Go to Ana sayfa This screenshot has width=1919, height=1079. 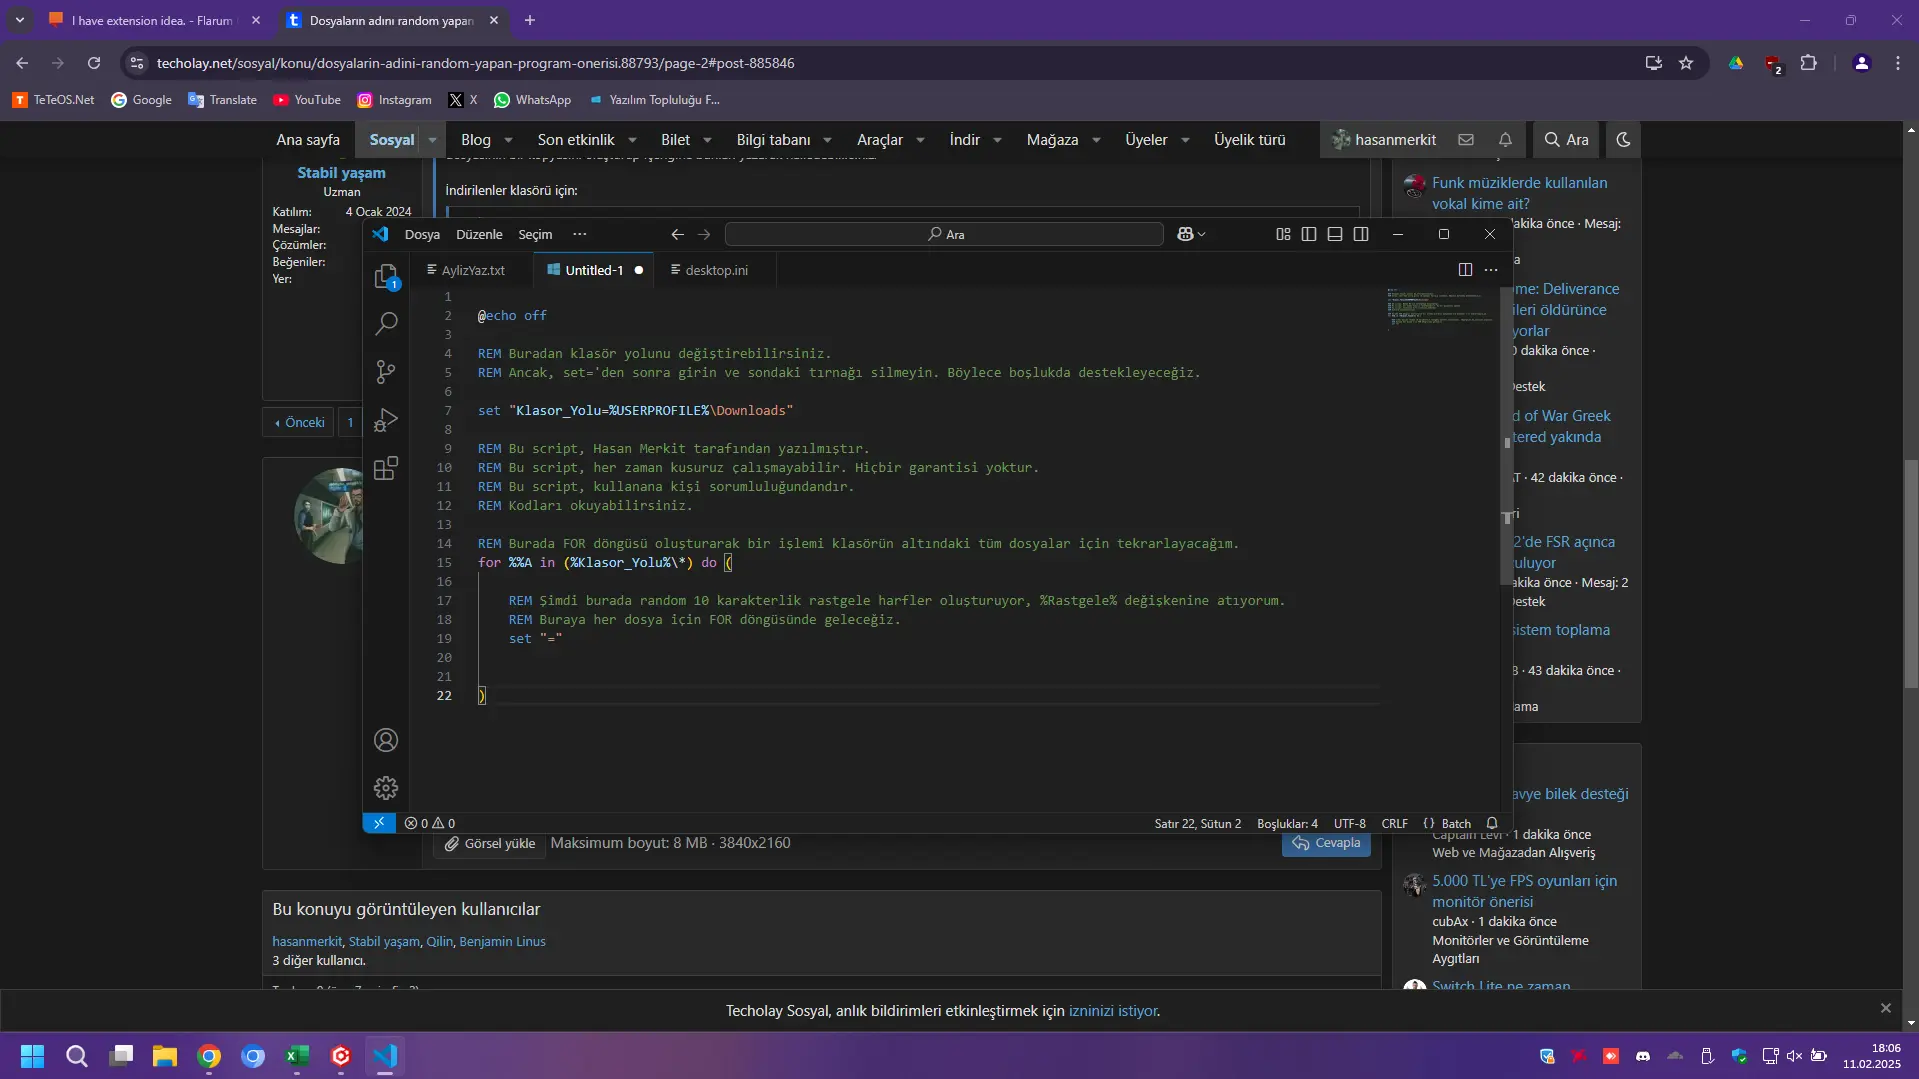click(308, 140)
